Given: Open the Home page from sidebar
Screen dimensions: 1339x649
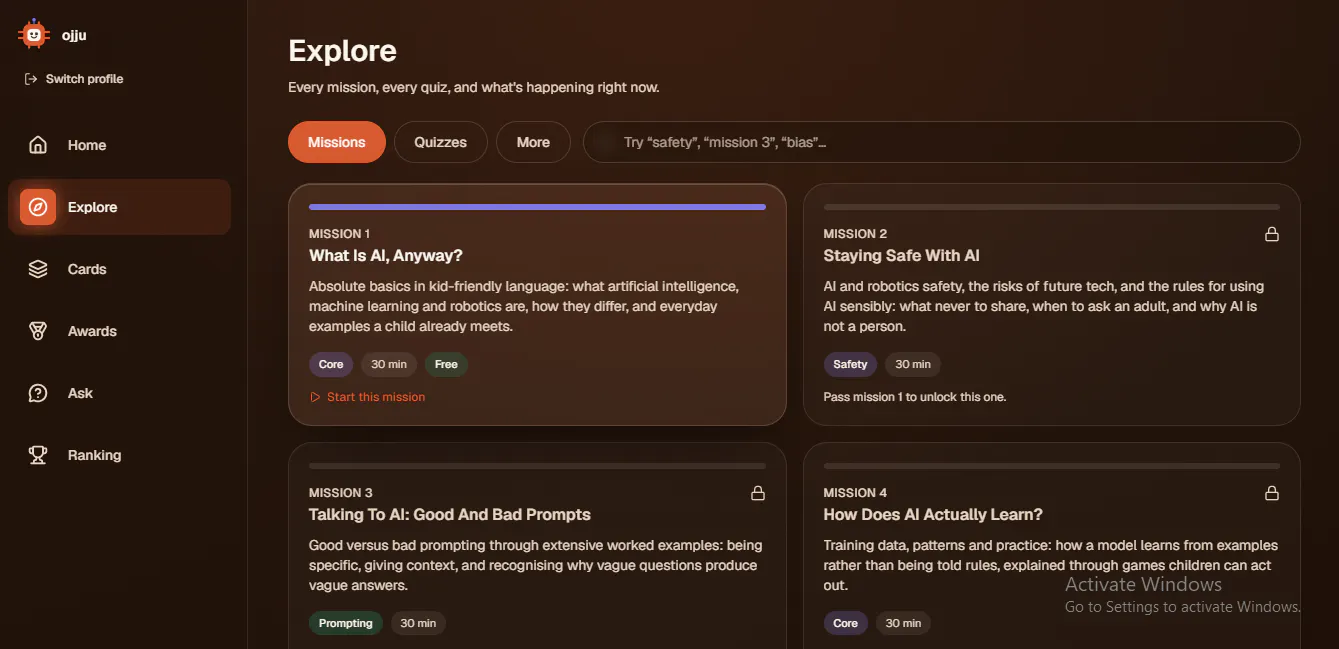Looking at the screenshot, I should pyautogui.click(x=119, y=145).
